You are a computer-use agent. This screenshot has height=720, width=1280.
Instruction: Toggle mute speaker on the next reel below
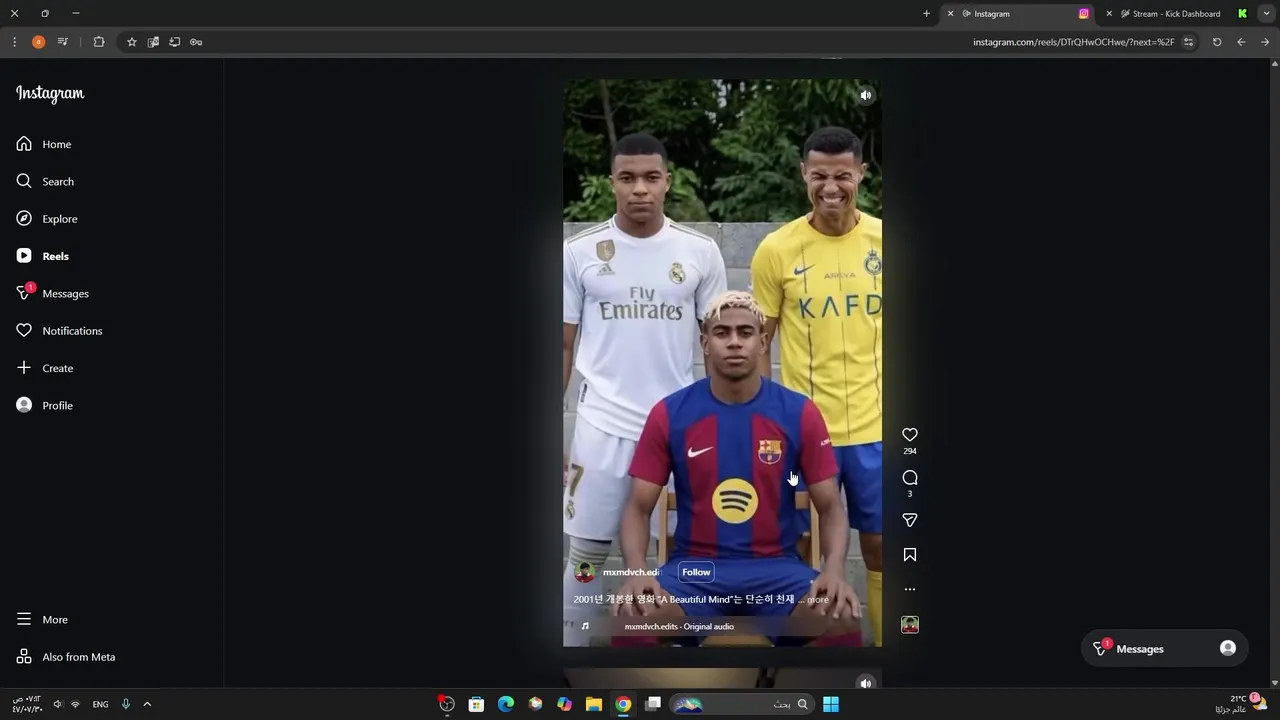(865, 683)
